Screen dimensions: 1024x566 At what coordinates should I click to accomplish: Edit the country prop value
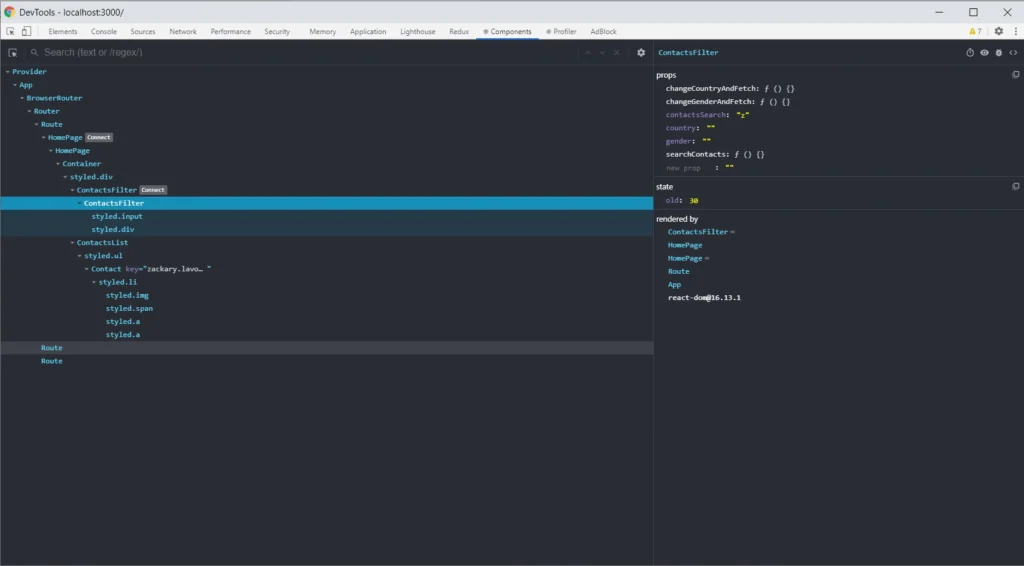tap(711, 128)
